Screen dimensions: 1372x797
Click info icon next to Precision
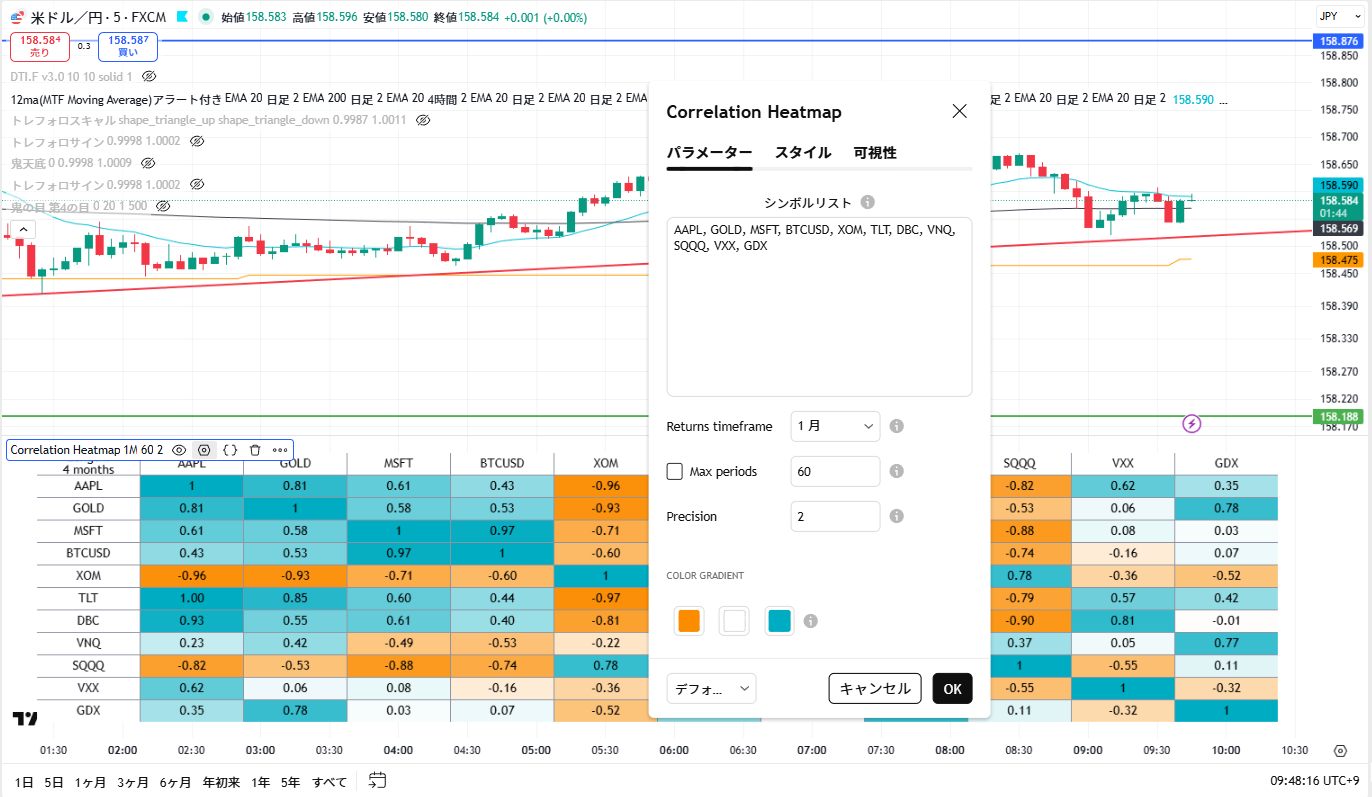[x=897, y=516]
